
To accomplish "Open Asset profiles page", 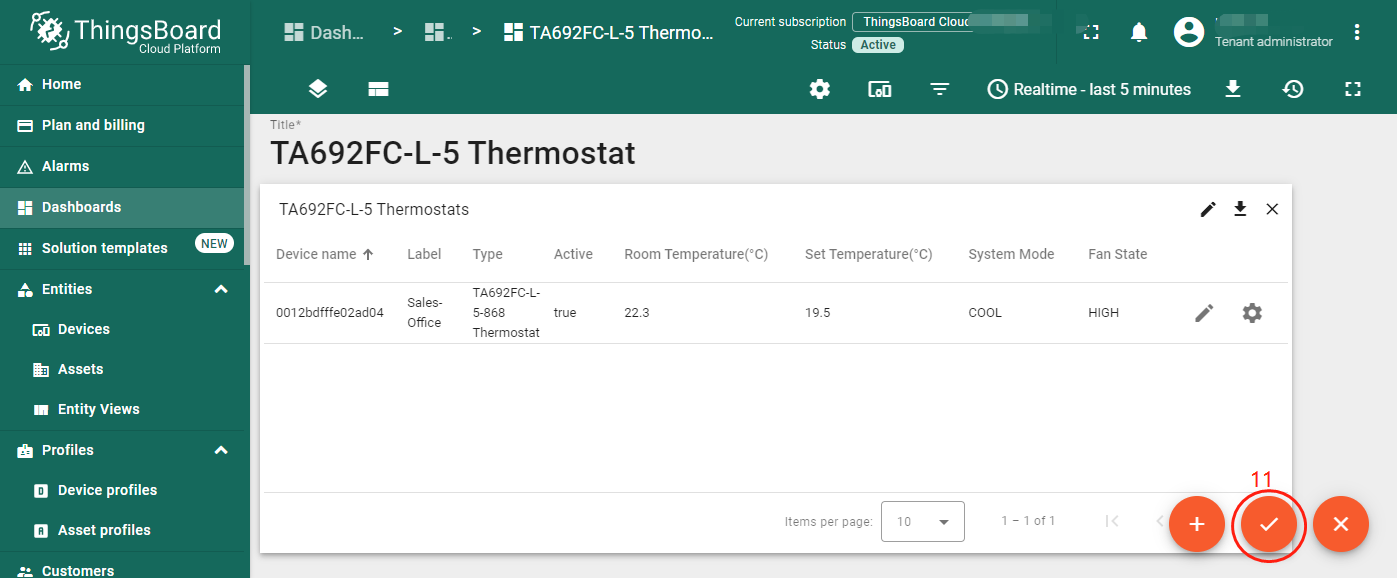I will pyautogui.click(x=123, y=531).
